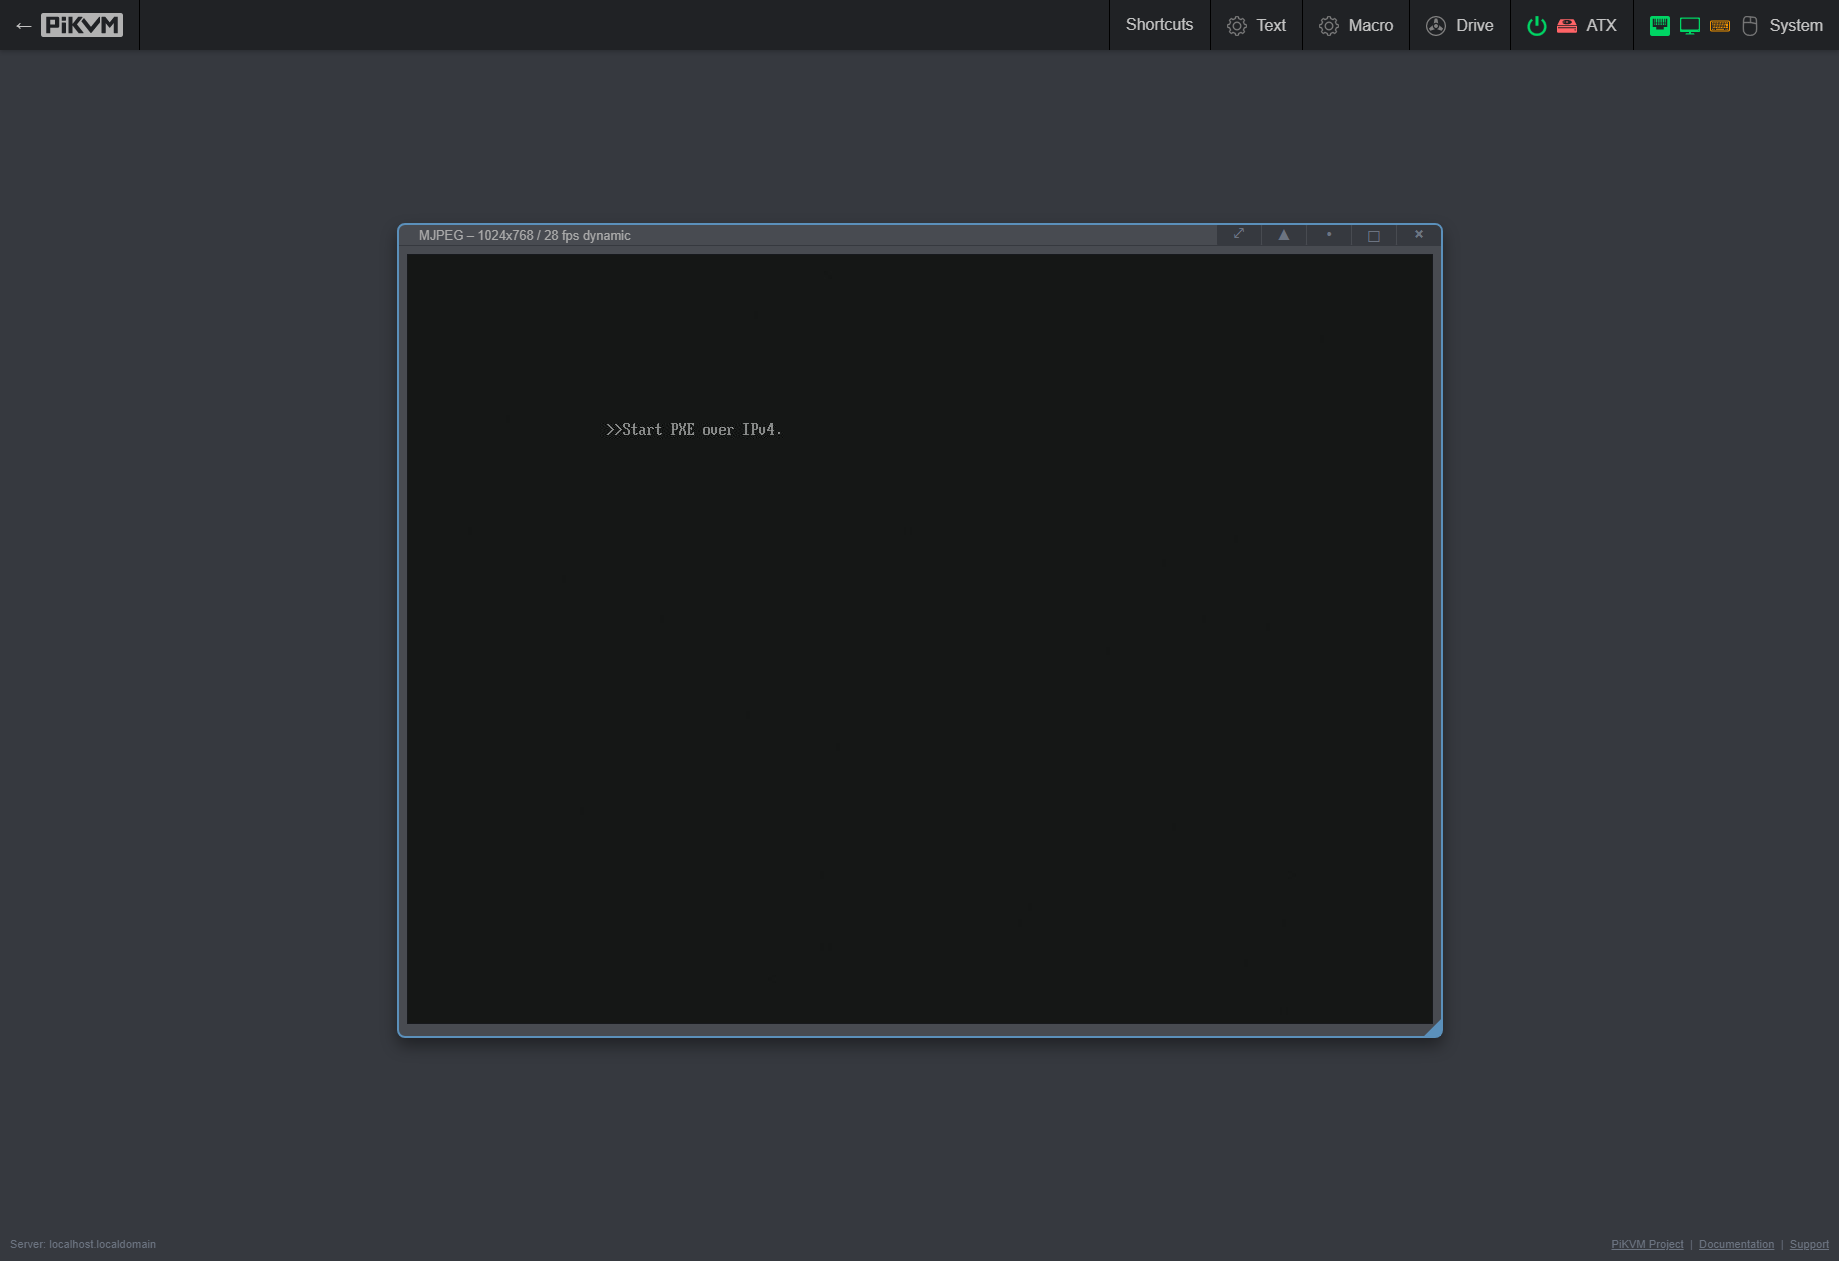Go back using the left arrow

[x=23, y=26]
